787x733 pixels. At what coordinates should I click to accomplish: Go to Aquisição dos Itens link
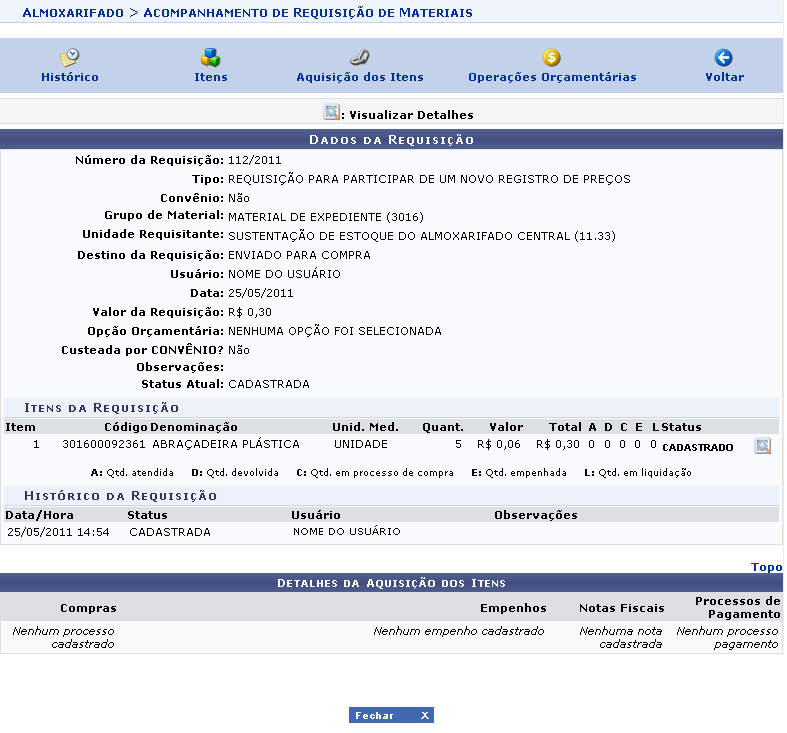[x=360, y=77]
